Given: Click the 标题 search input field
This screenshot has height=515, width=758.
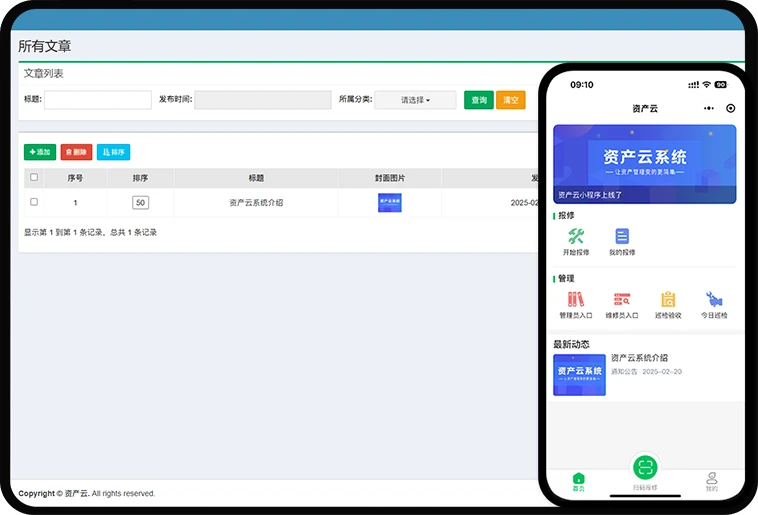Looking at the screenshot, I should tap(98, 100).
